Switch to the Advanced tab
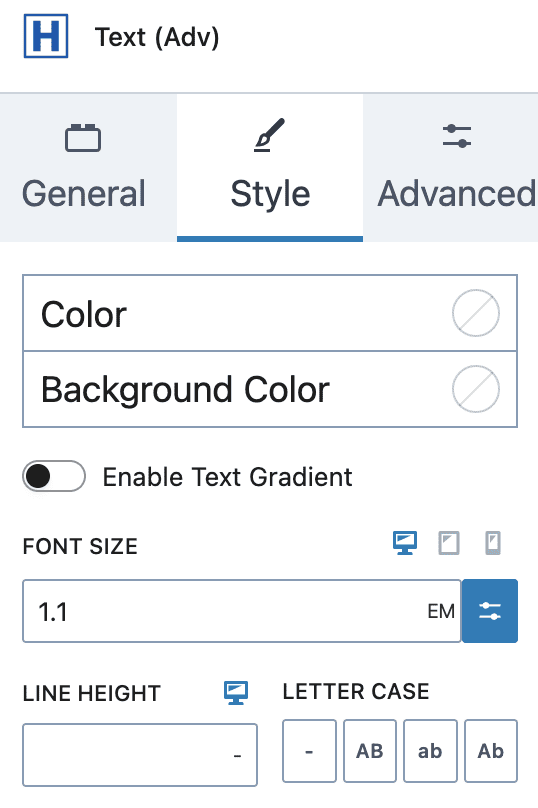Viewport: 538px width, 808px height. click(x=450, y=167)
